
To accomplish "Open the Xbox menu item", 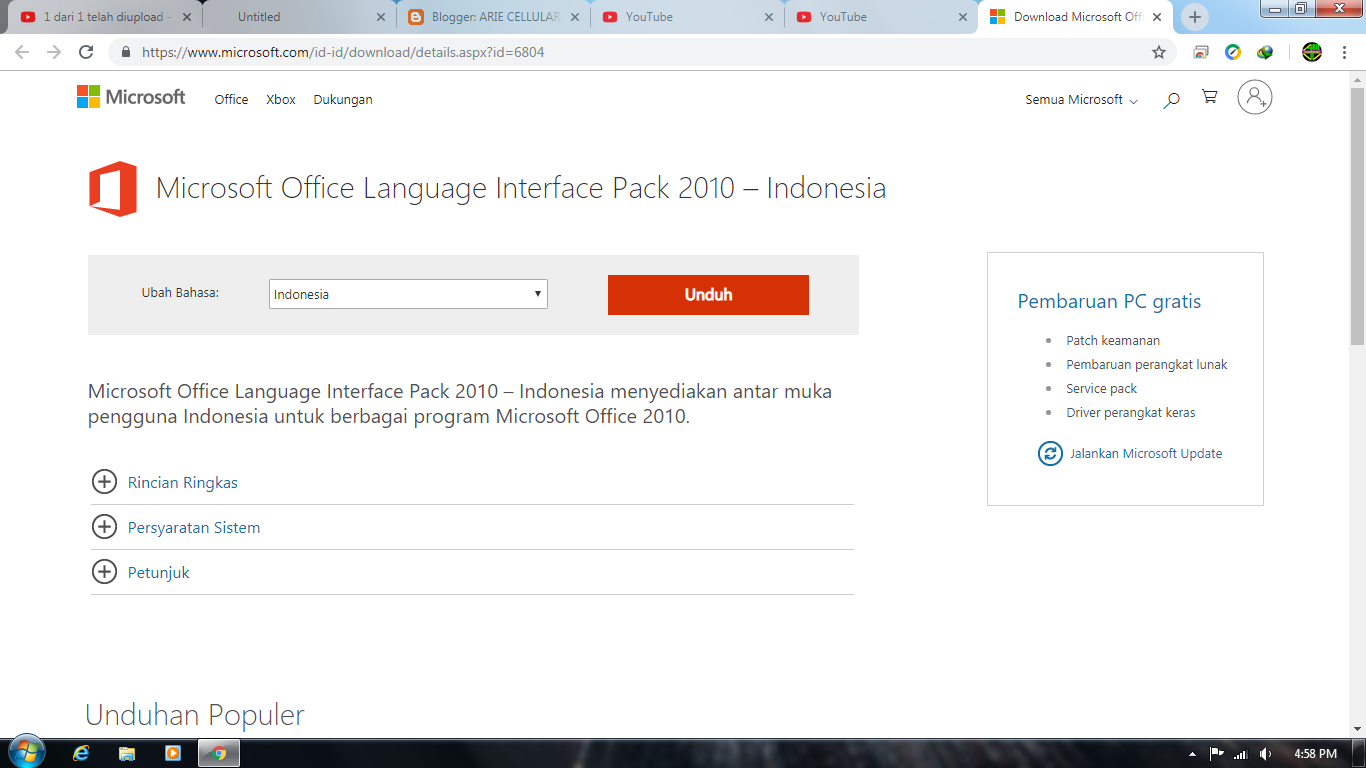I will [x=281, y=100].
